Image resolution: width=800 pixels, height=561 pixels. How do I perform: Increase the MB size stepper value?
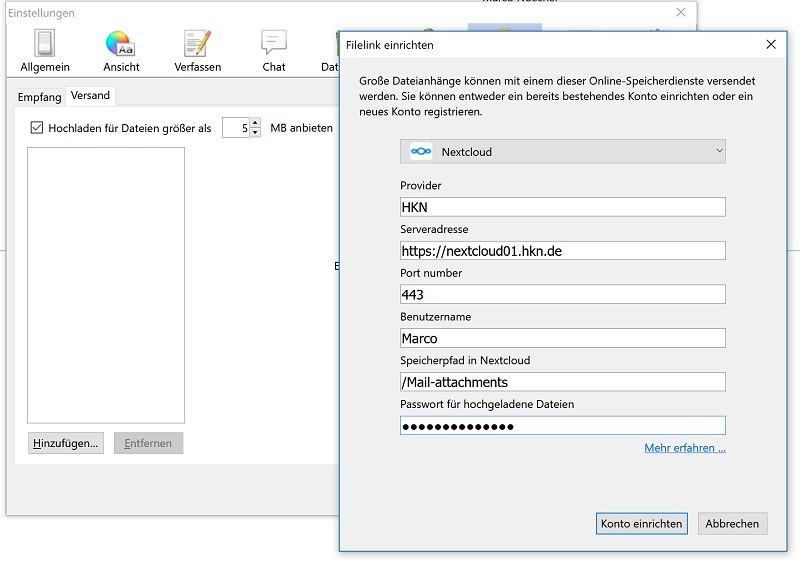click(255, 123)
